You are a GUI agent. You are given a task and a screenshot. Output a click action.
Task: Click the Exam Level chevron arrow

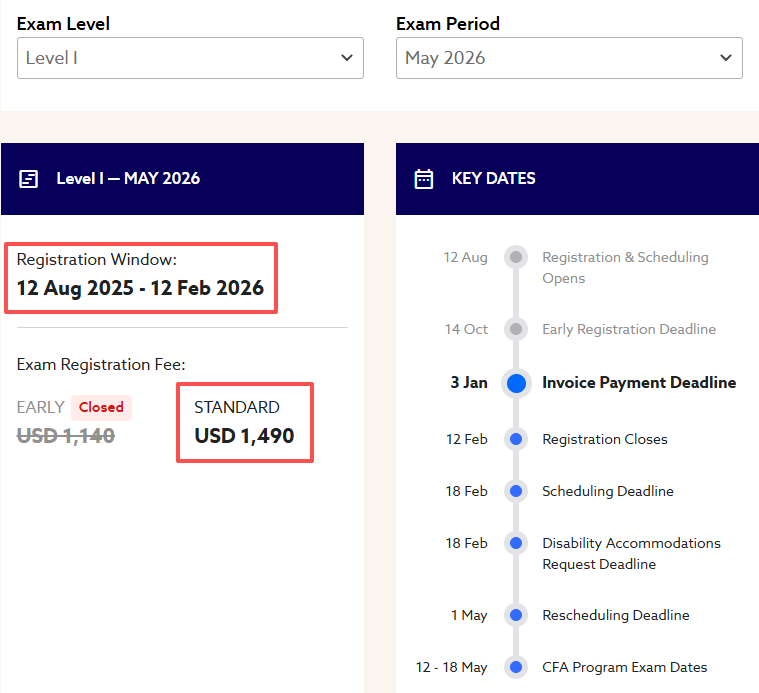point(347,58)
